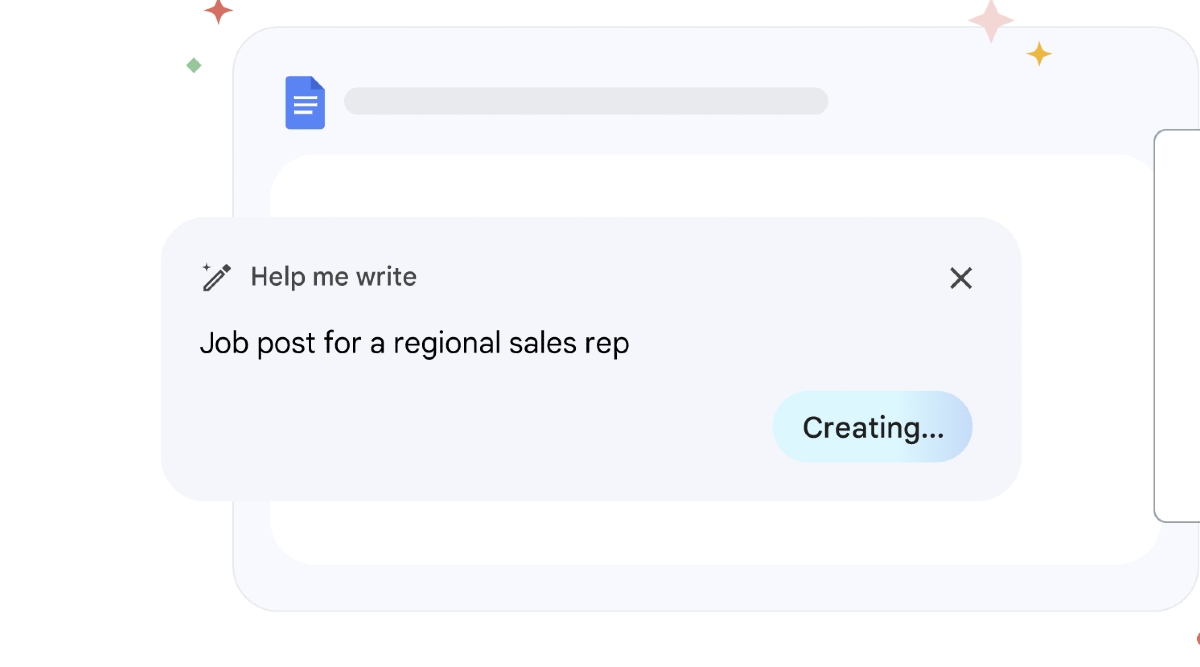Select the yellow star sparkle icon
Screen dimensions: 1200x667
point(1040,54)
